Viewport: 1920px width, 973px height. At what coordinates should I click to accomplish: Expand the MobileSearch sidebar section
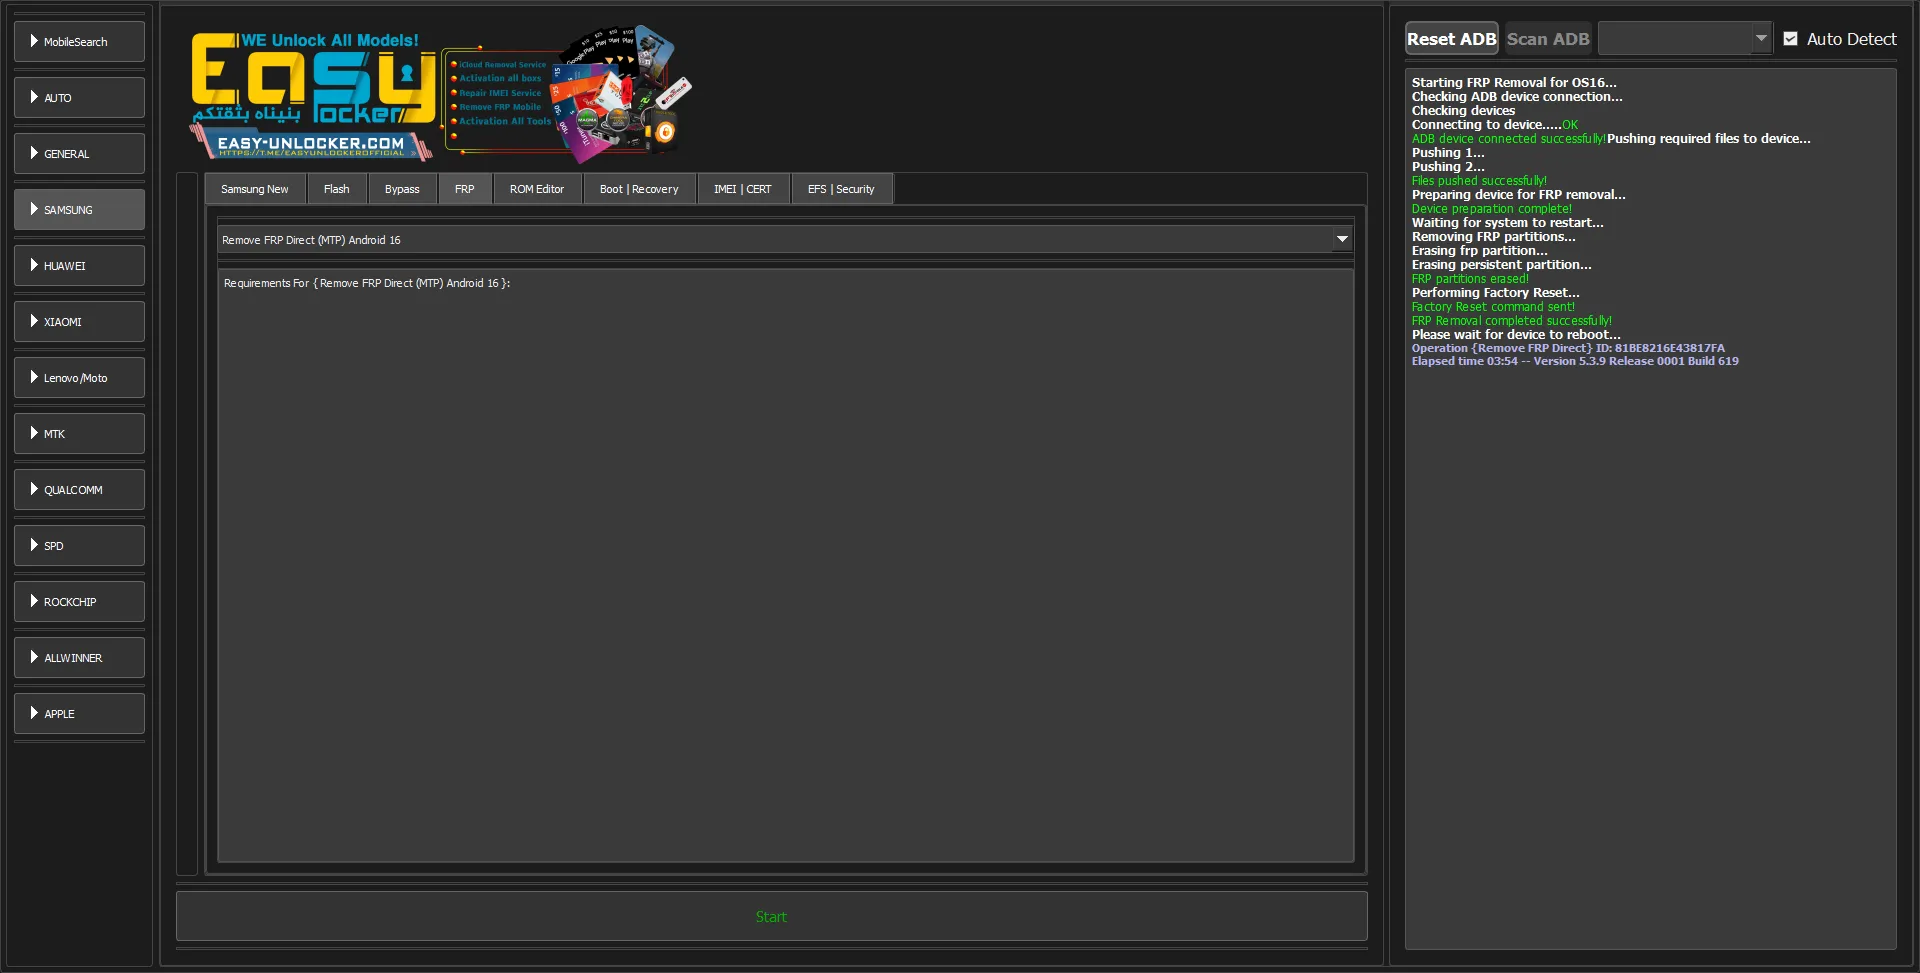click(x=34, y=42)
